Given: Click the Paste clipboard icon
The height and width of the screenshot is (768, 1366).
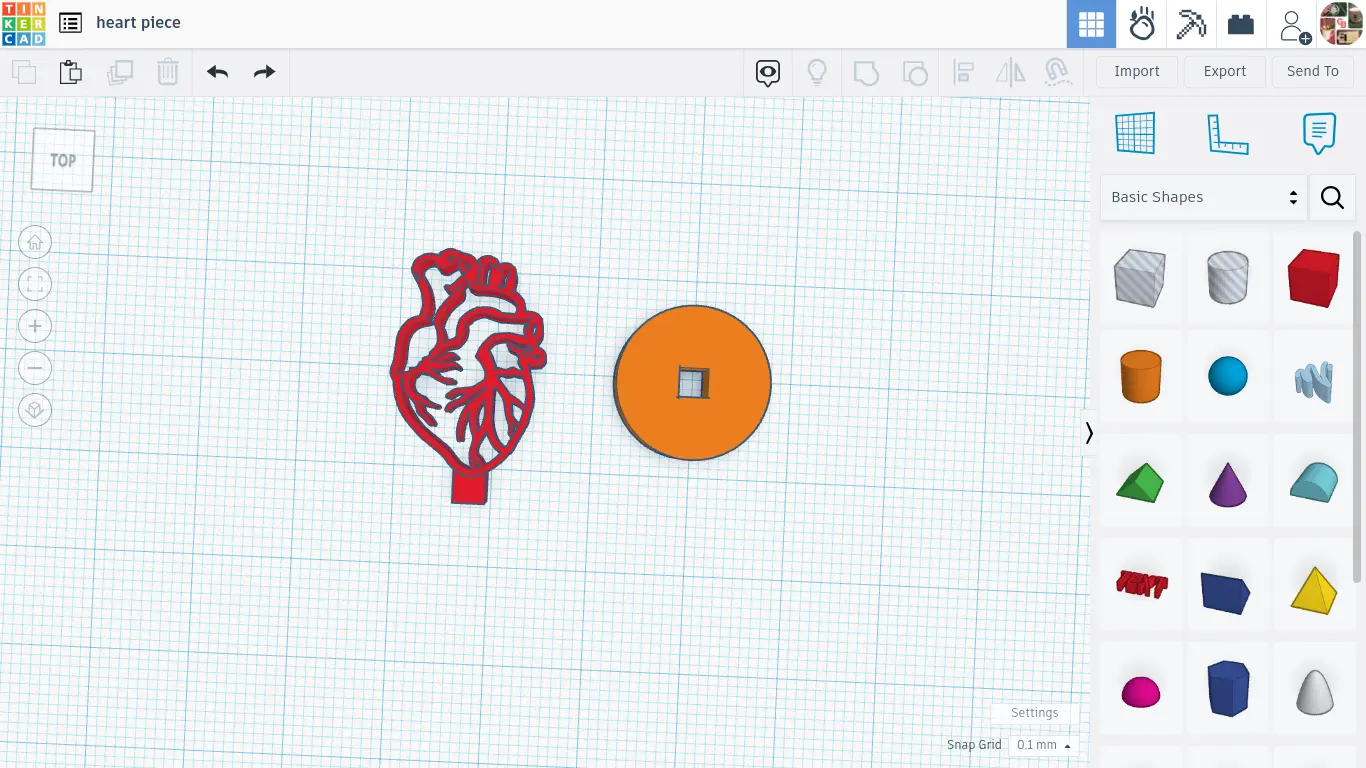Looking at the screenshot, I should (70, 72).
